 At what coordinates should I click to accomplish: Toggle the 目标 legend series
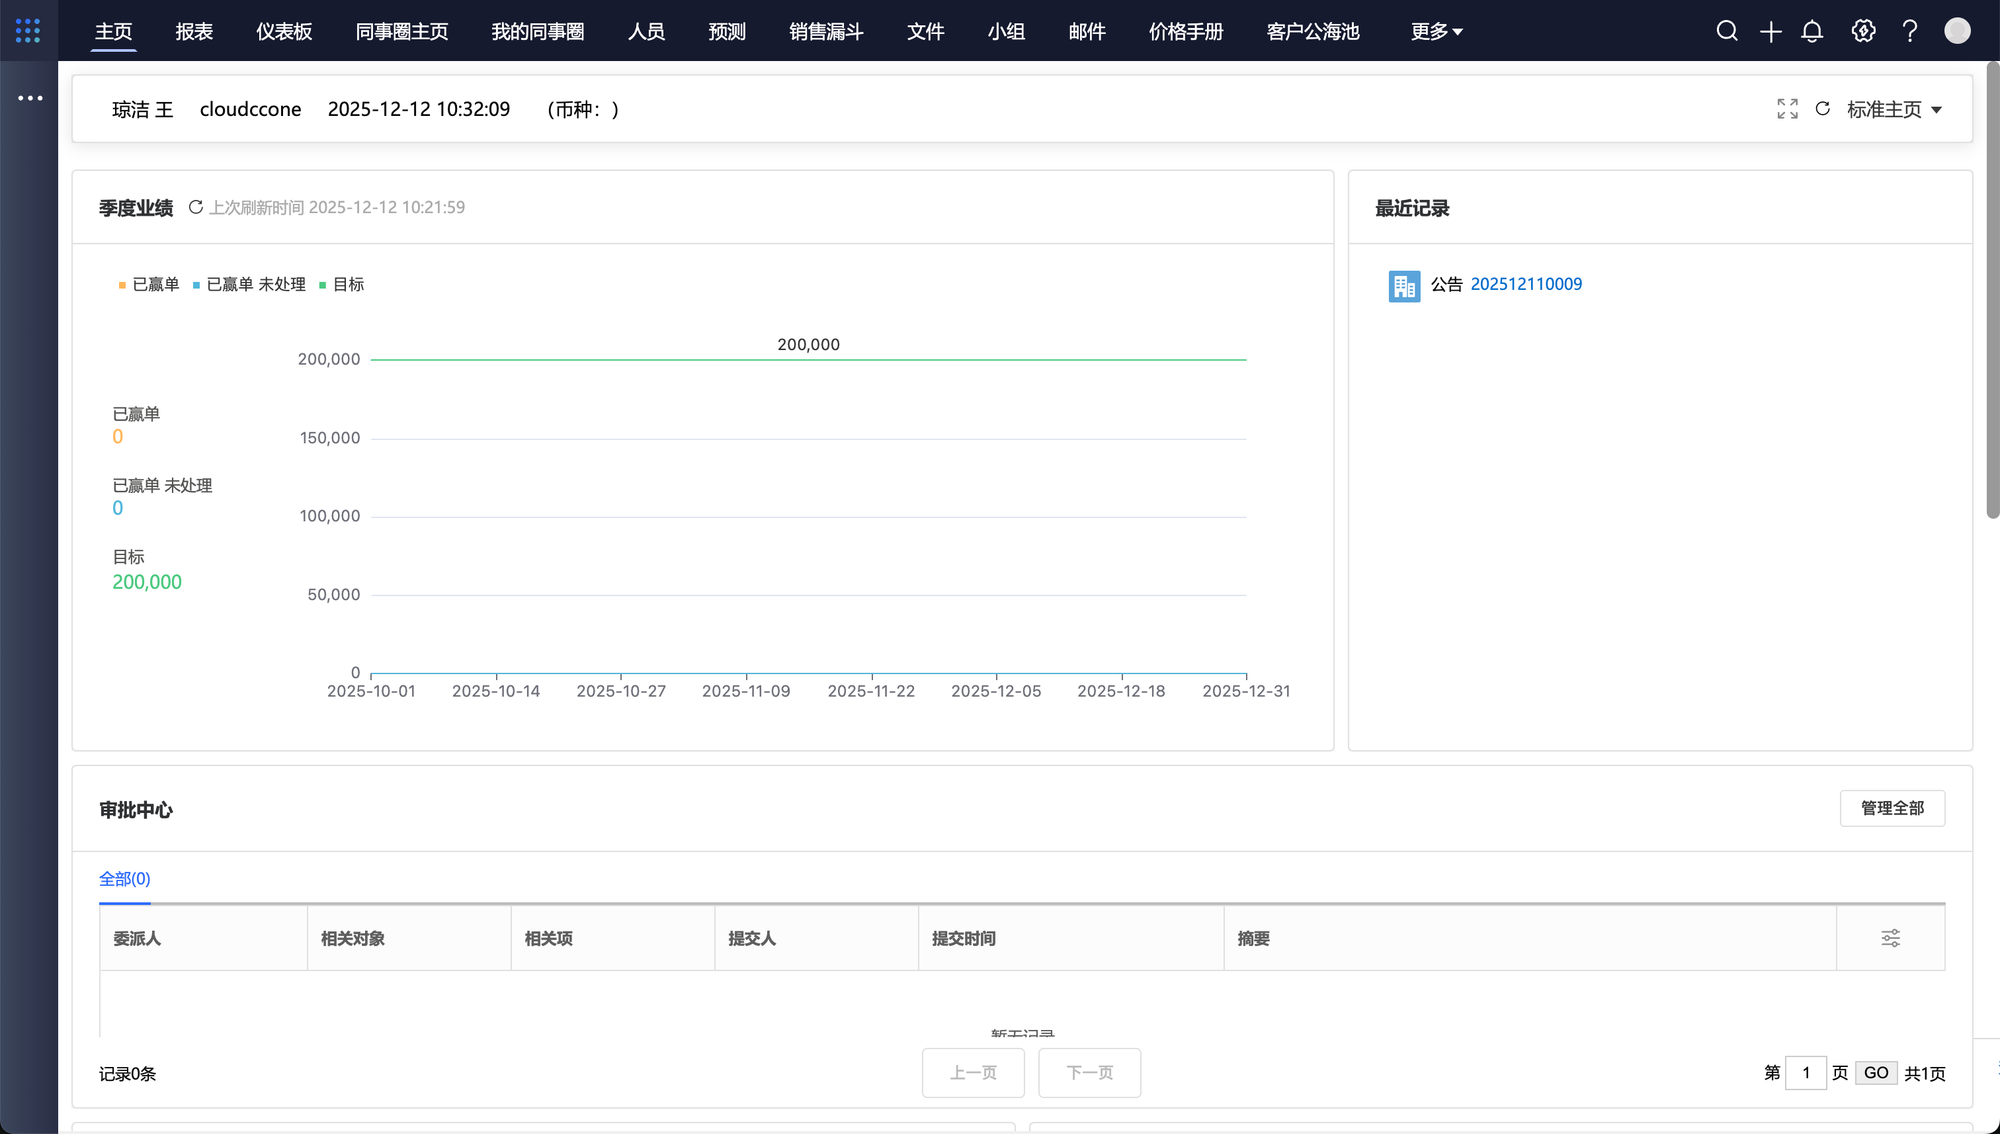[x=341, y=285]
